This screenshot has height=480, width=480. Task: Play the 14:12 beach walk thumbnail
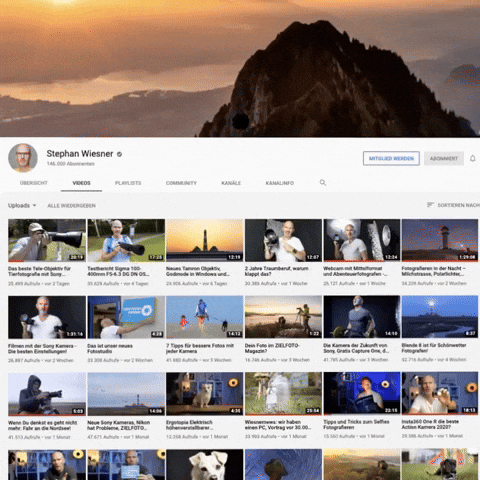coord(205,317)
